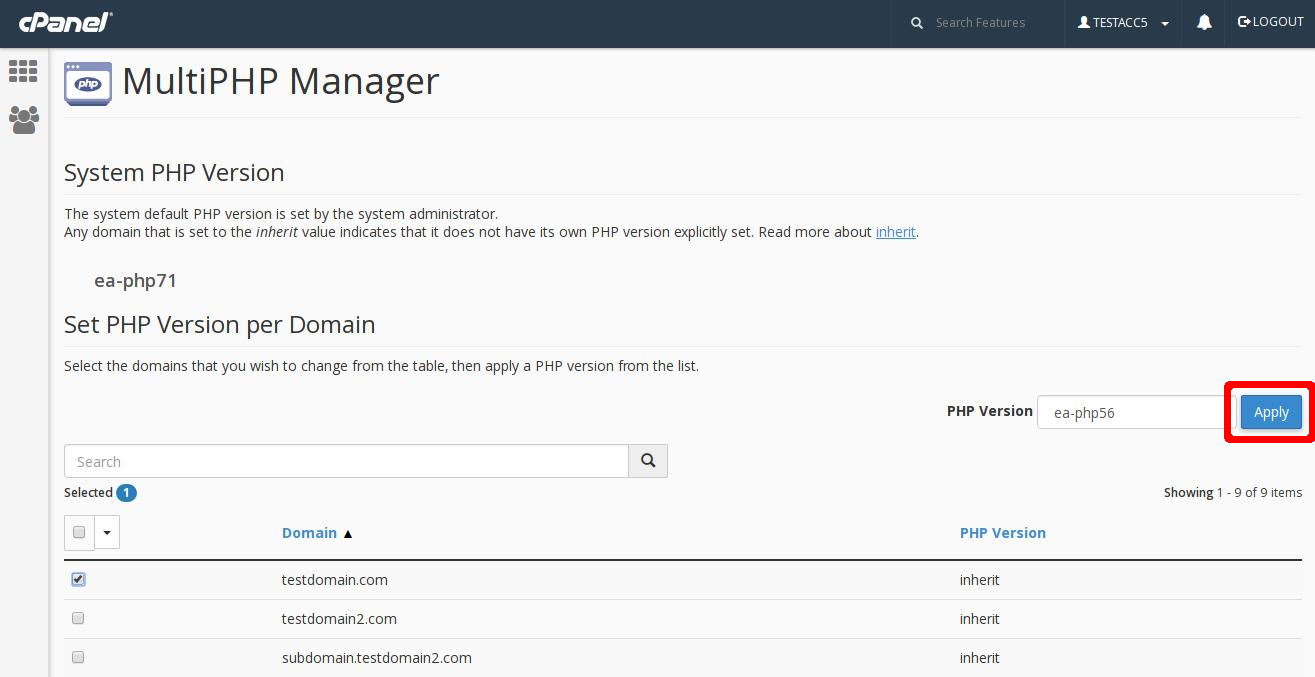Open the User Manager people icon

pyautogui.click(x=24, y=120)
